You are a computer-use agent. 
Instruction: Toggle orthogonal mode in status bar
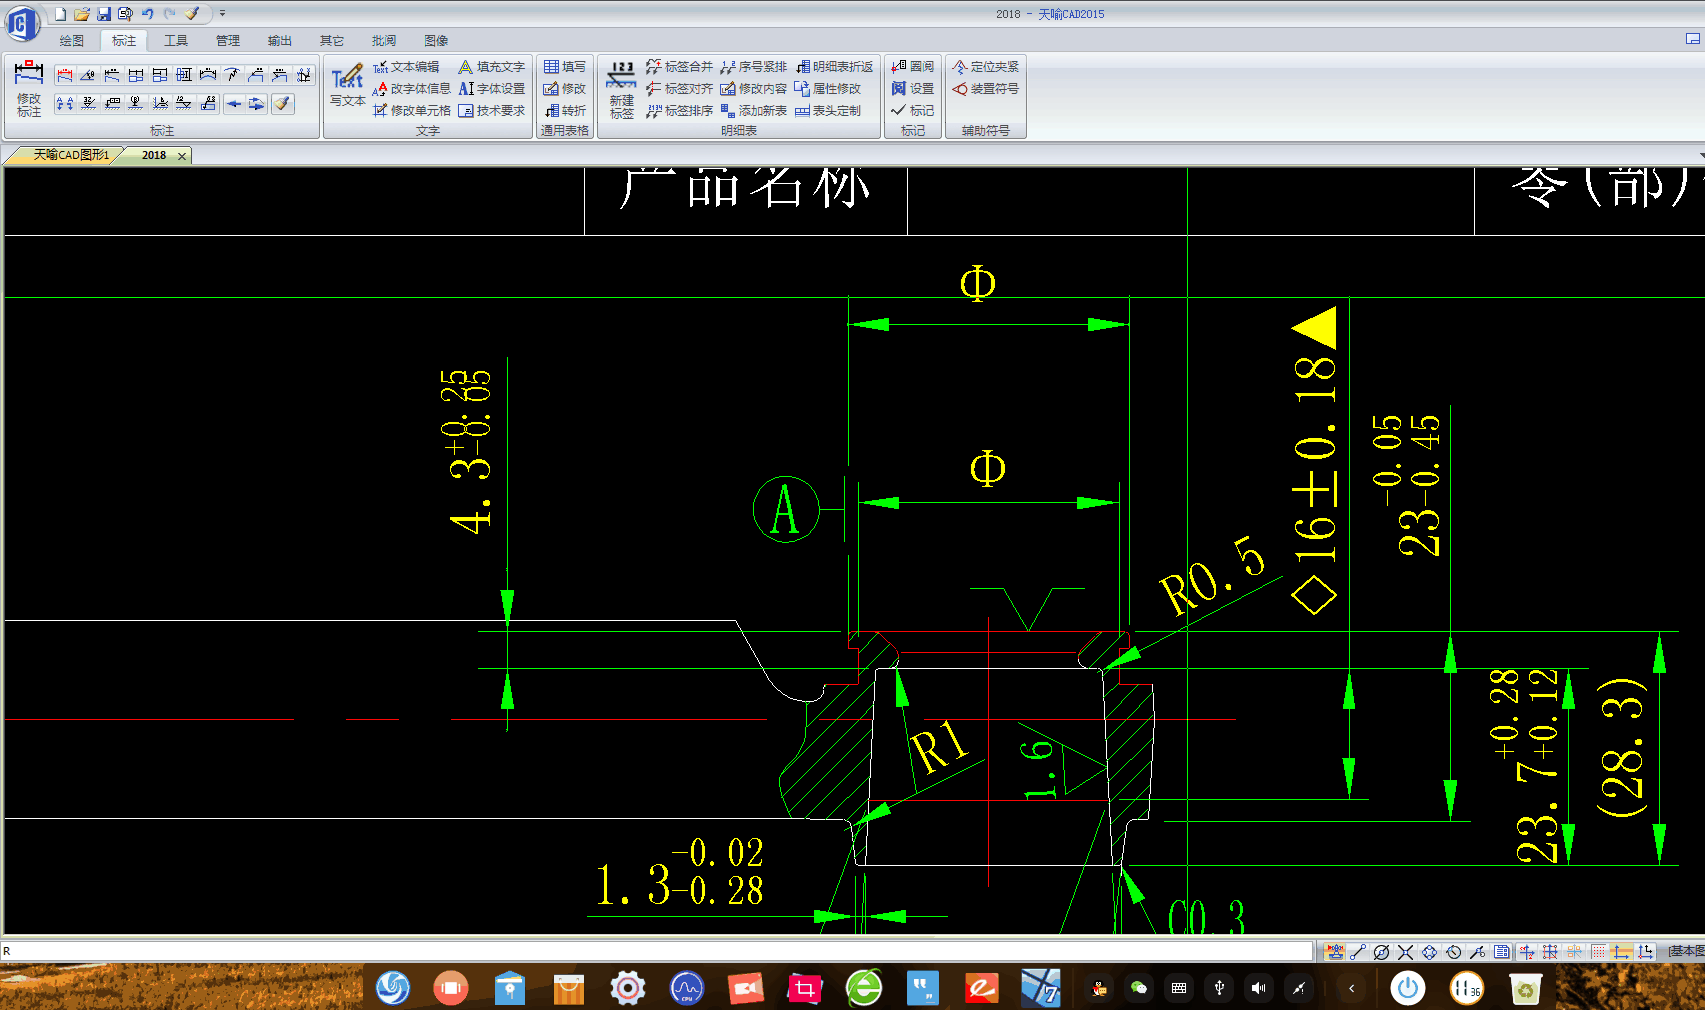click(1622, 952)
